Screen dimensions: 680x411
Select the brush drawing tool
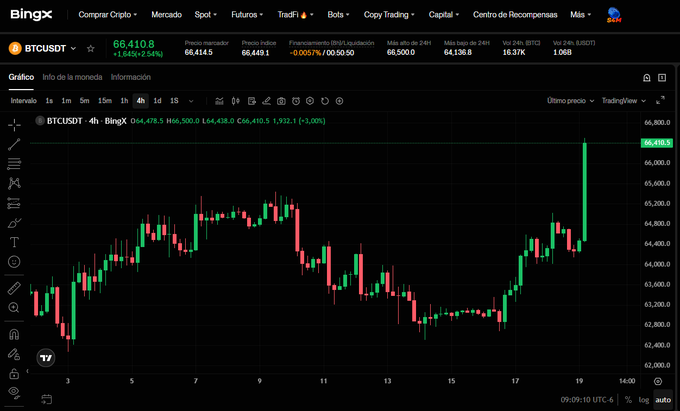[x=14, y=223]
